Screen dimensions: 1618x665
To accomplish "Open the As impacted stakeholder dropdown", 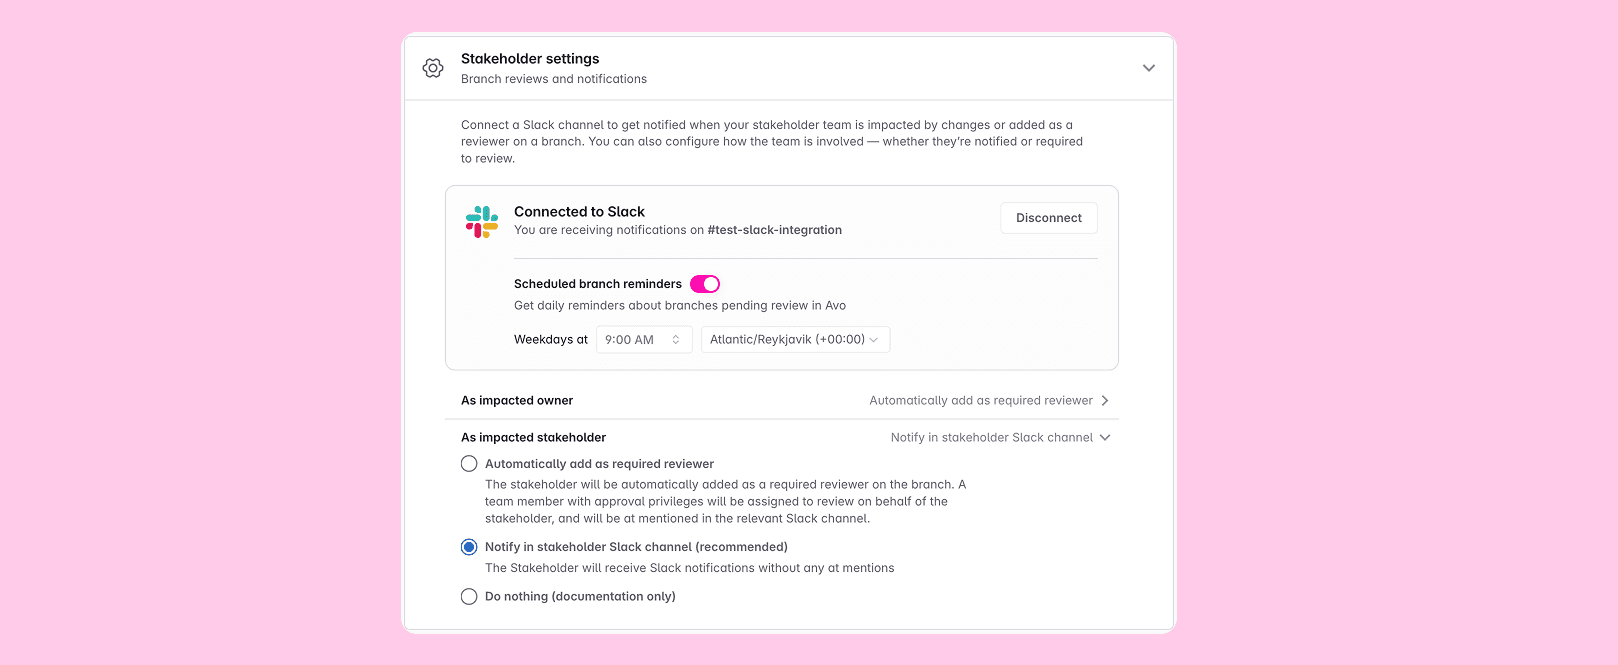I will tap(999, 437).
